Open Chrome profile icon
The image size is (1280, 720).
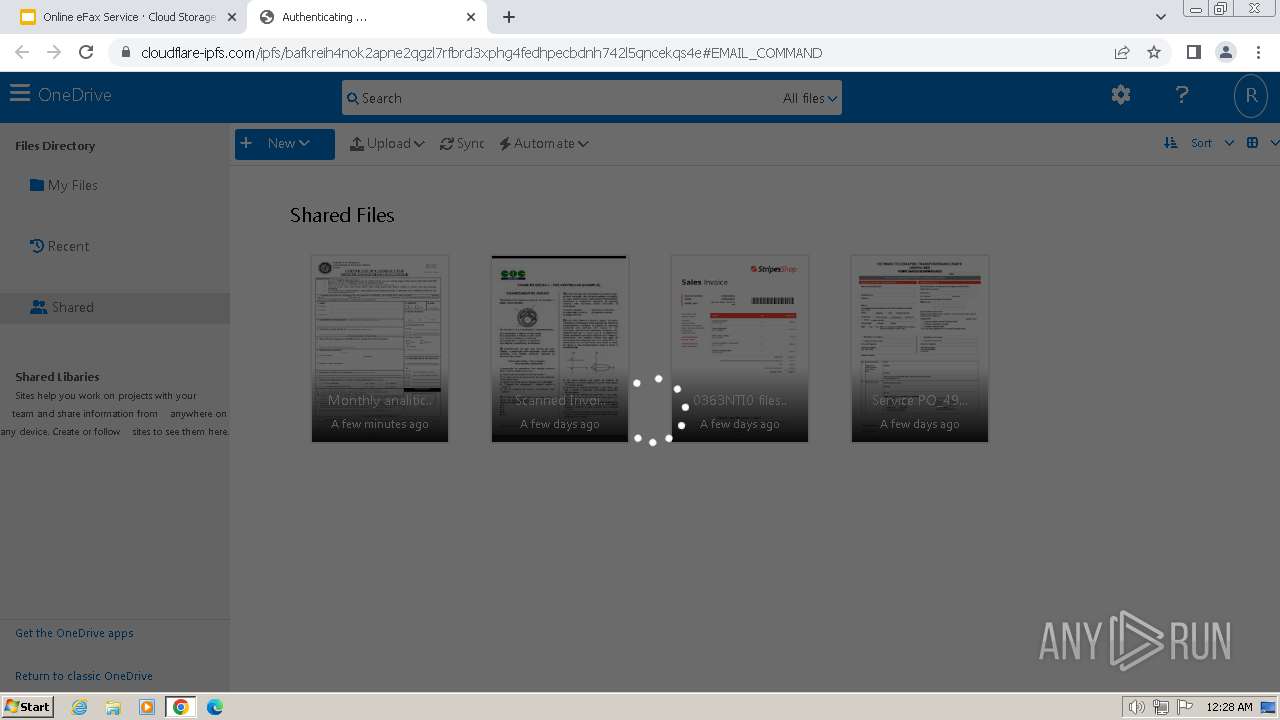coord(1225,52)
